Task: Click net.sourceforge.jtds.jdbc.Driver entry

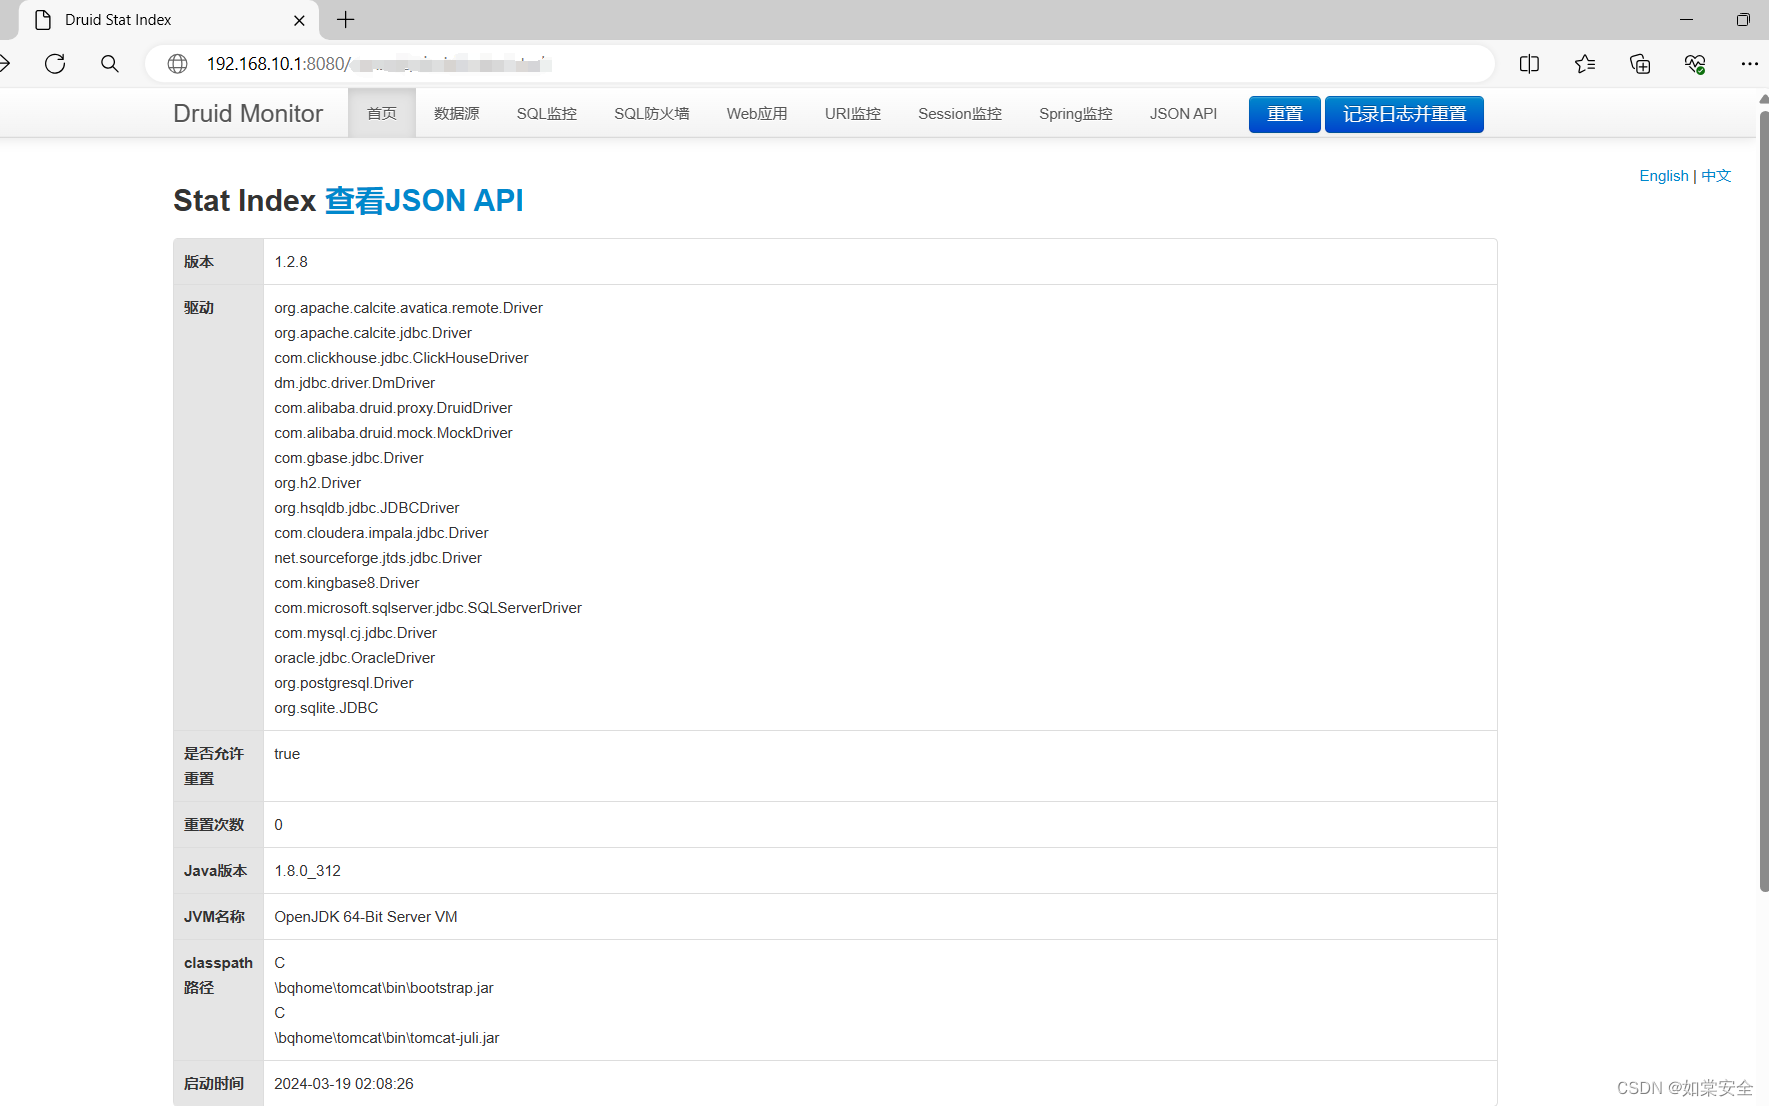Action: pyautogui.click(x=378, y=558)
